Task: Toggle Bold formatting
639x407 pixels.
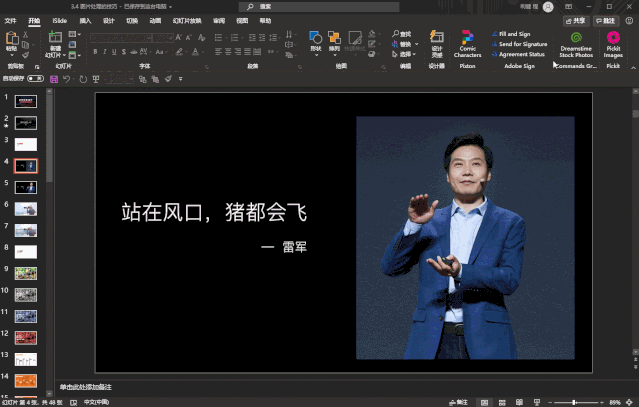Action: (x=95, y=52)
